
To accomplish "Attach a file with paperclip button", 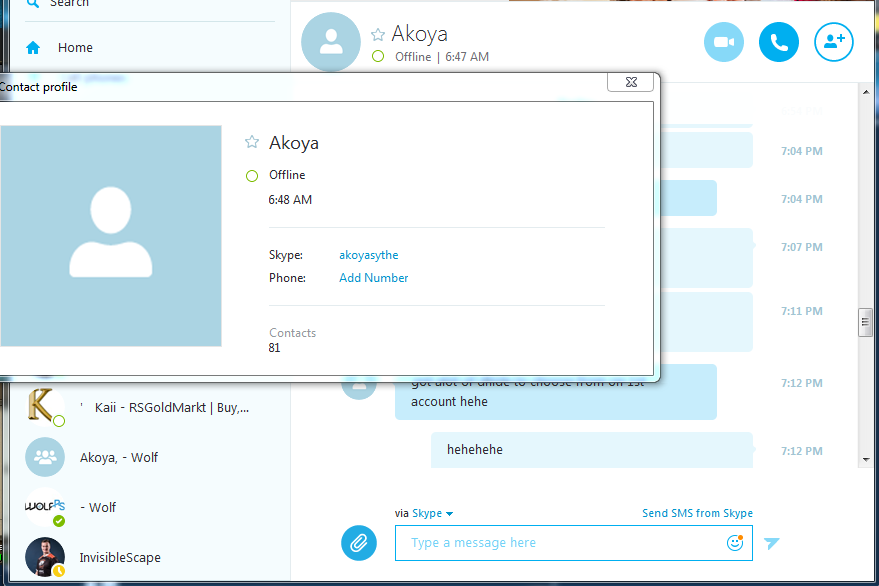I will [359, 543].
